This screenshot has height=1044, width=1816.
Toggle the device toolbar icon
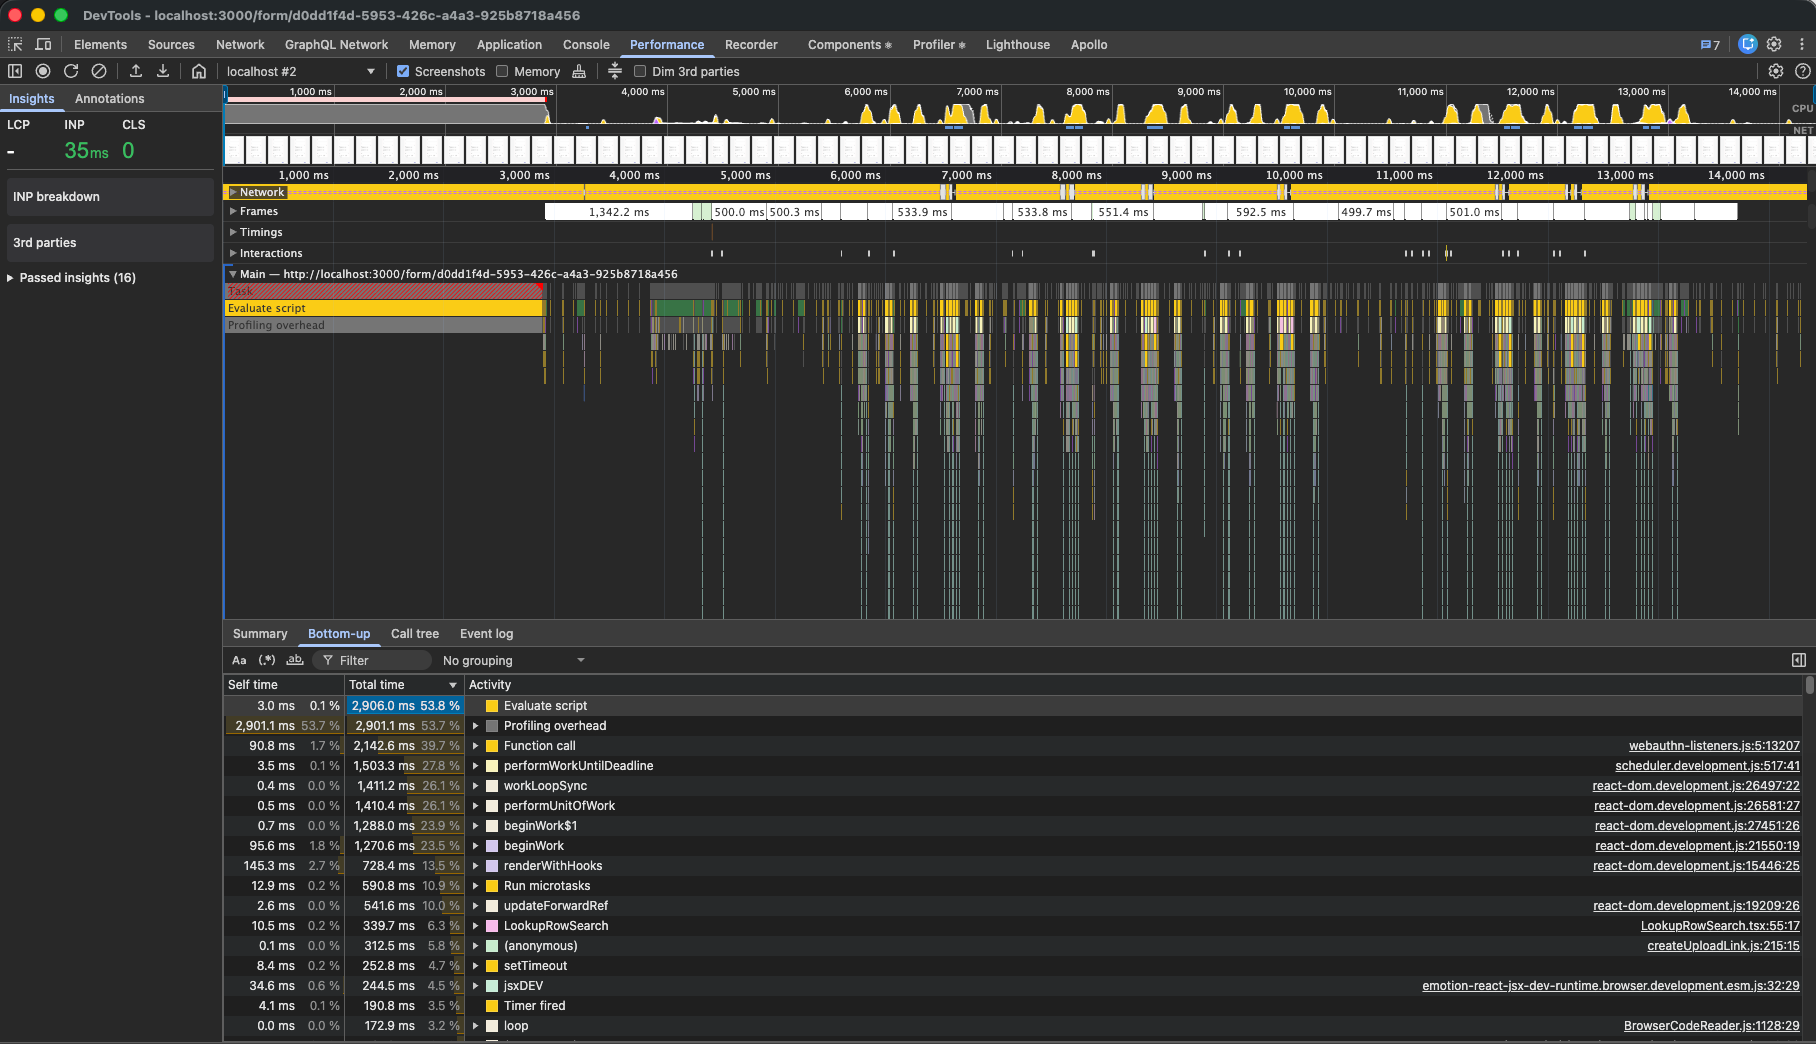[x=43, y=44]
